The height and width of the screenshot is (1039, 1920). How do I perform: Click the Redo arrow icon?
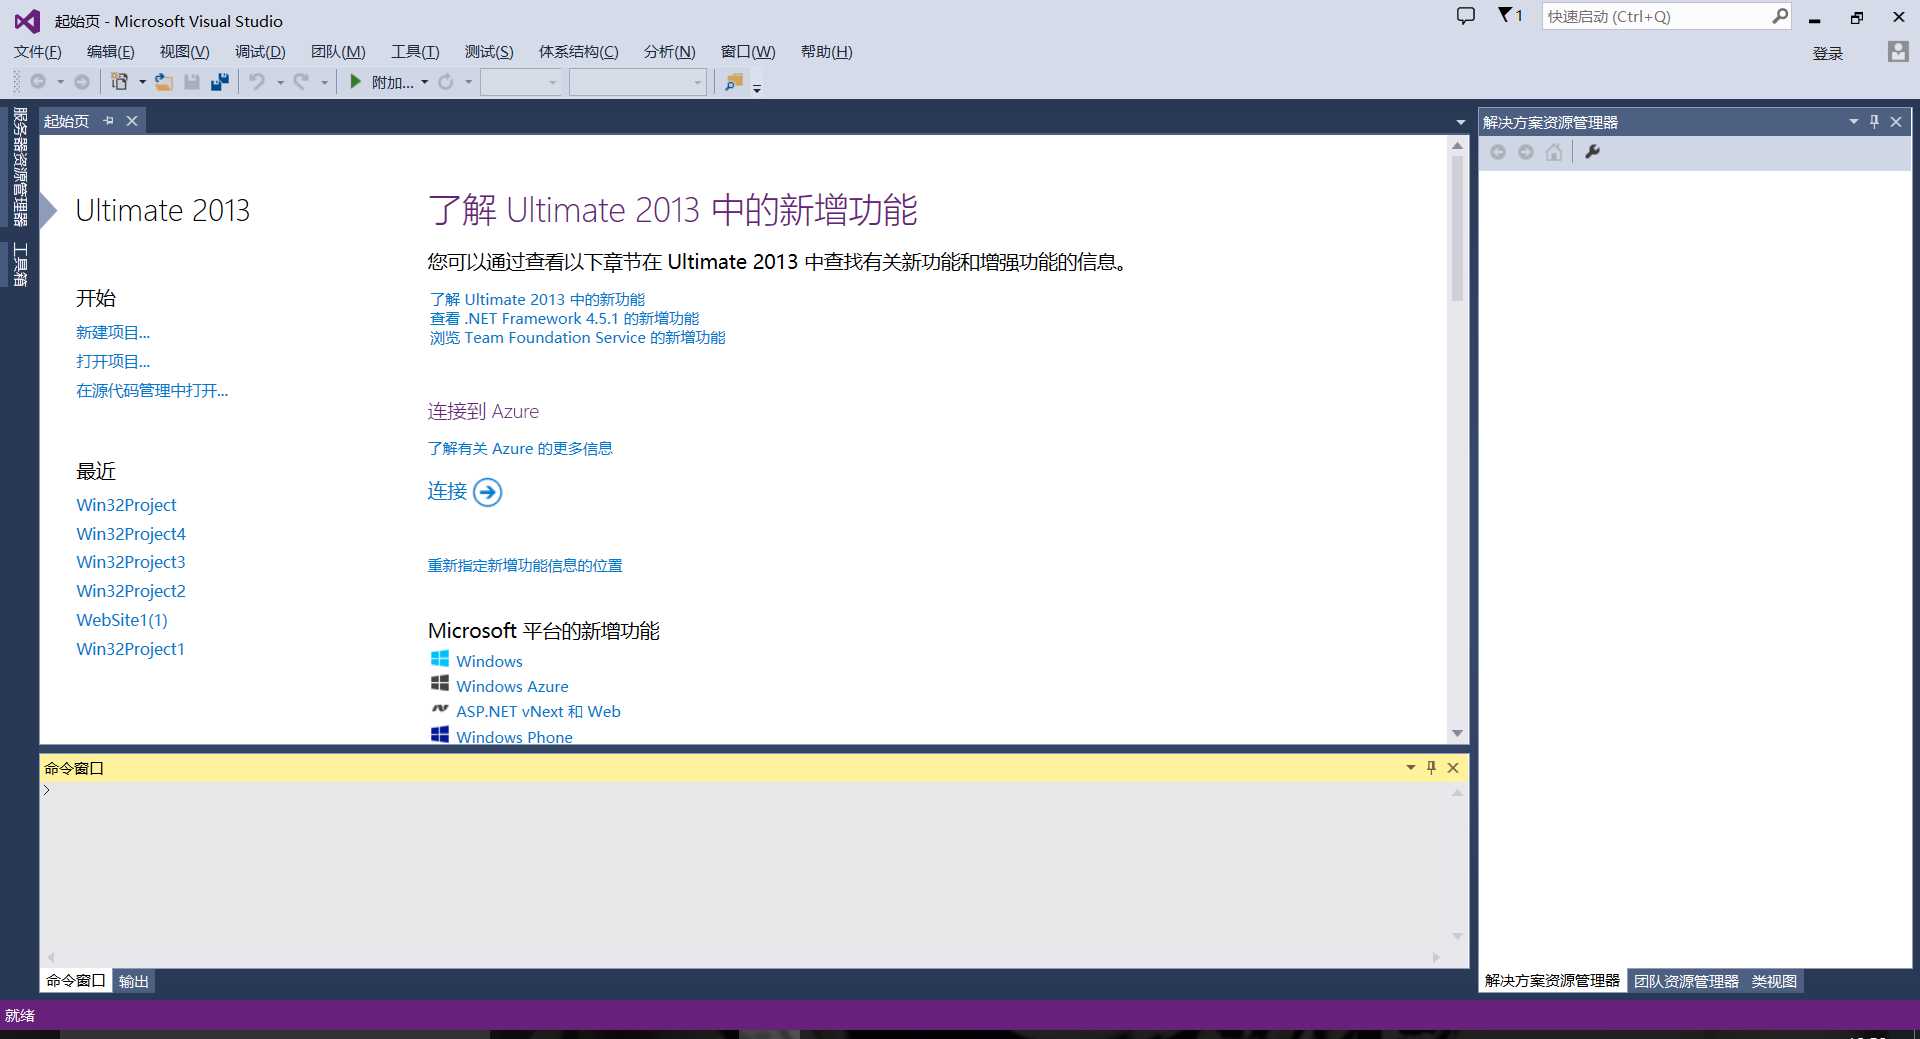[301, 82]
